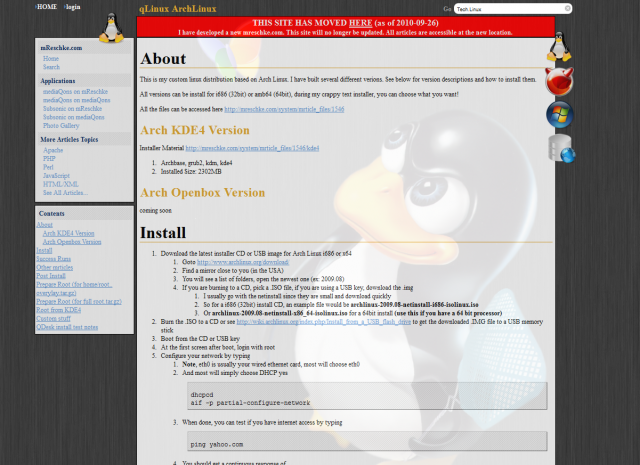Image resolution: width=640 pixels, height=465 pixels.
Task: Open article_files/1546 files link
Action: pyautogui.click(x=284, y=109)
